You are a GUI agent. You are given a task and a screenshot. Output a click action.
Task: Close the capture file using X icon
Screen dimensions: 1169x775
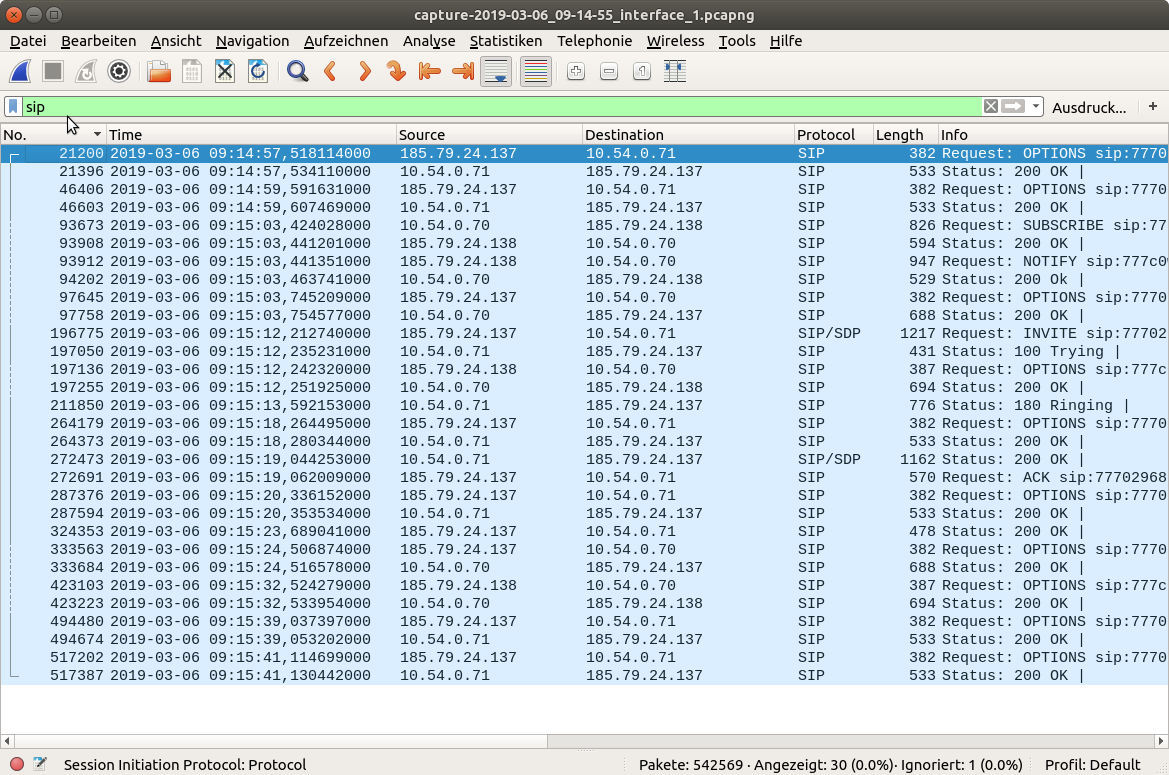(x=225, y=72)
